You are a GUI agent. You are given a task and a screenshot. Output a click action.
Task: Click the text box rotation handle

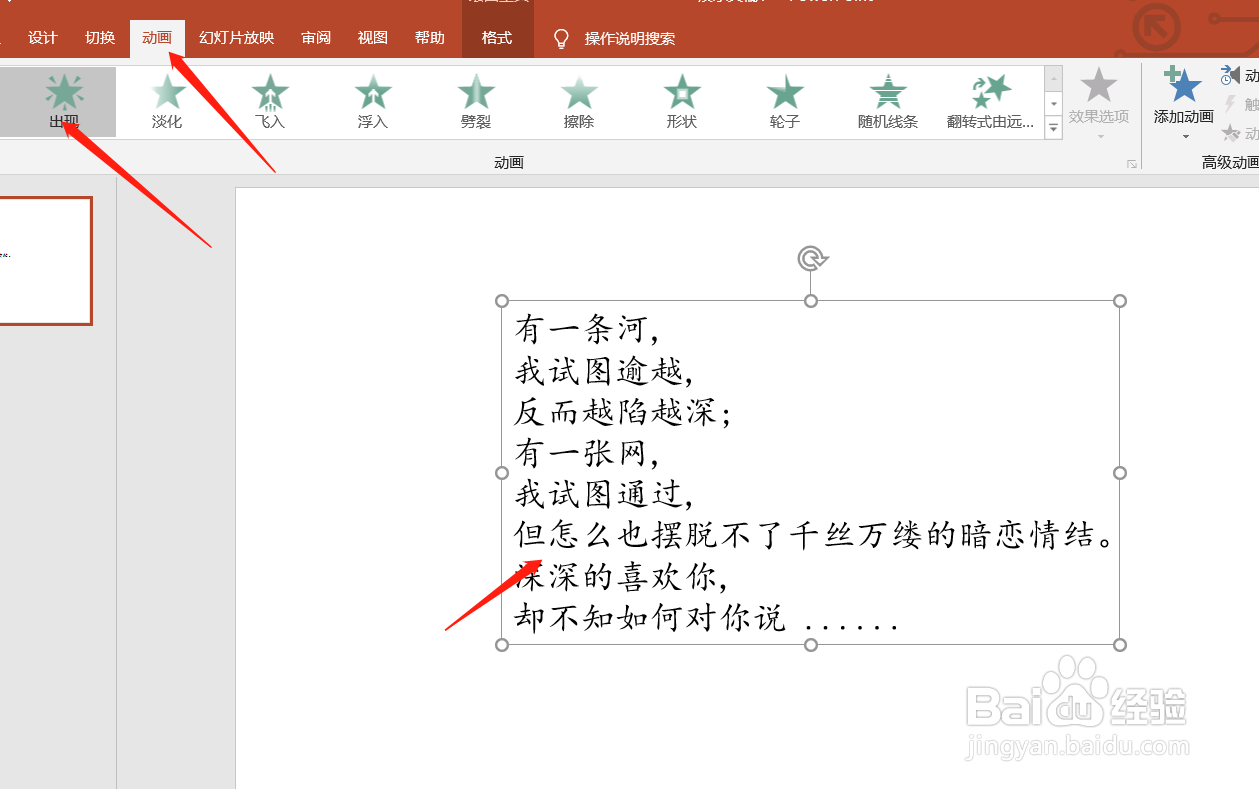pyautogui.click(x=811, y=259)
